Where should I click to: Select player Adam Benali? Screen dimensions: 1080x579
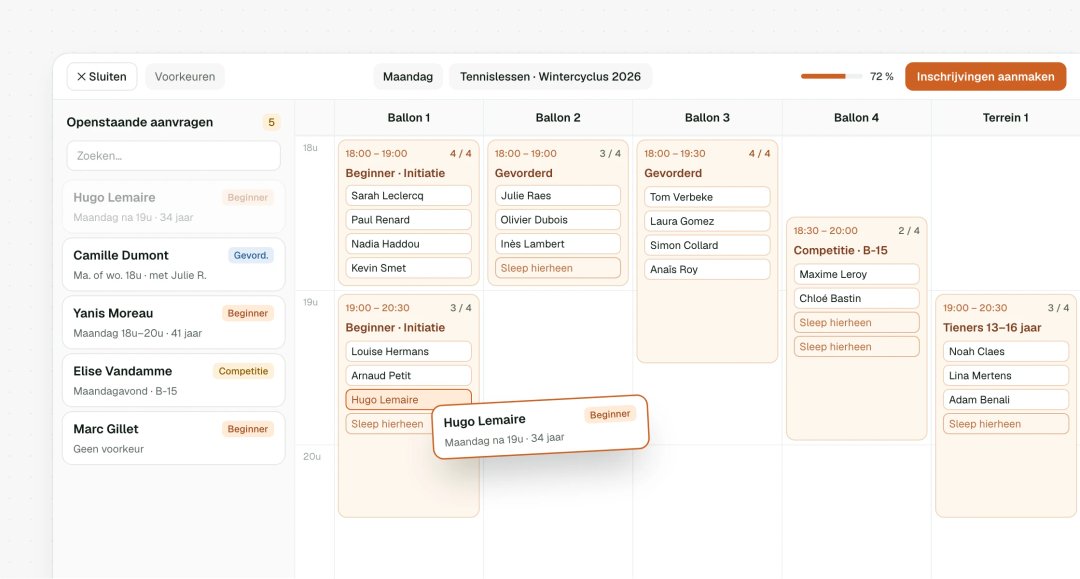click(x=1006, y=399)
